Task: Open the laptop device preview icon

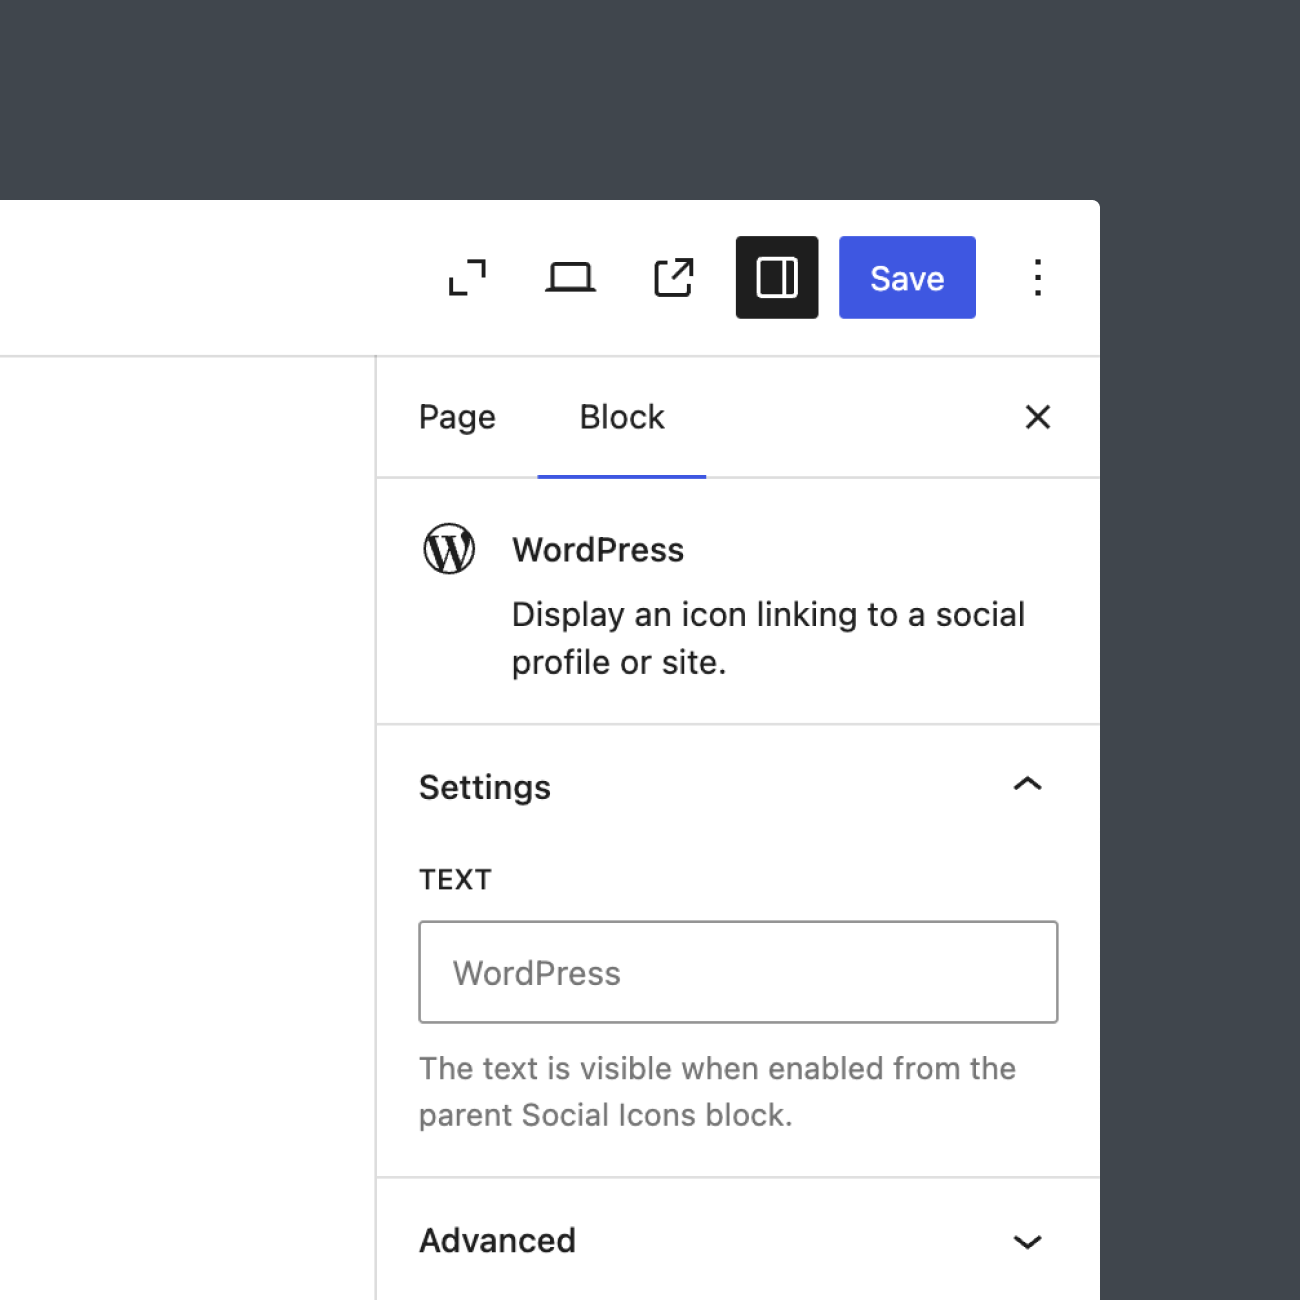Action: pos(571,278)
